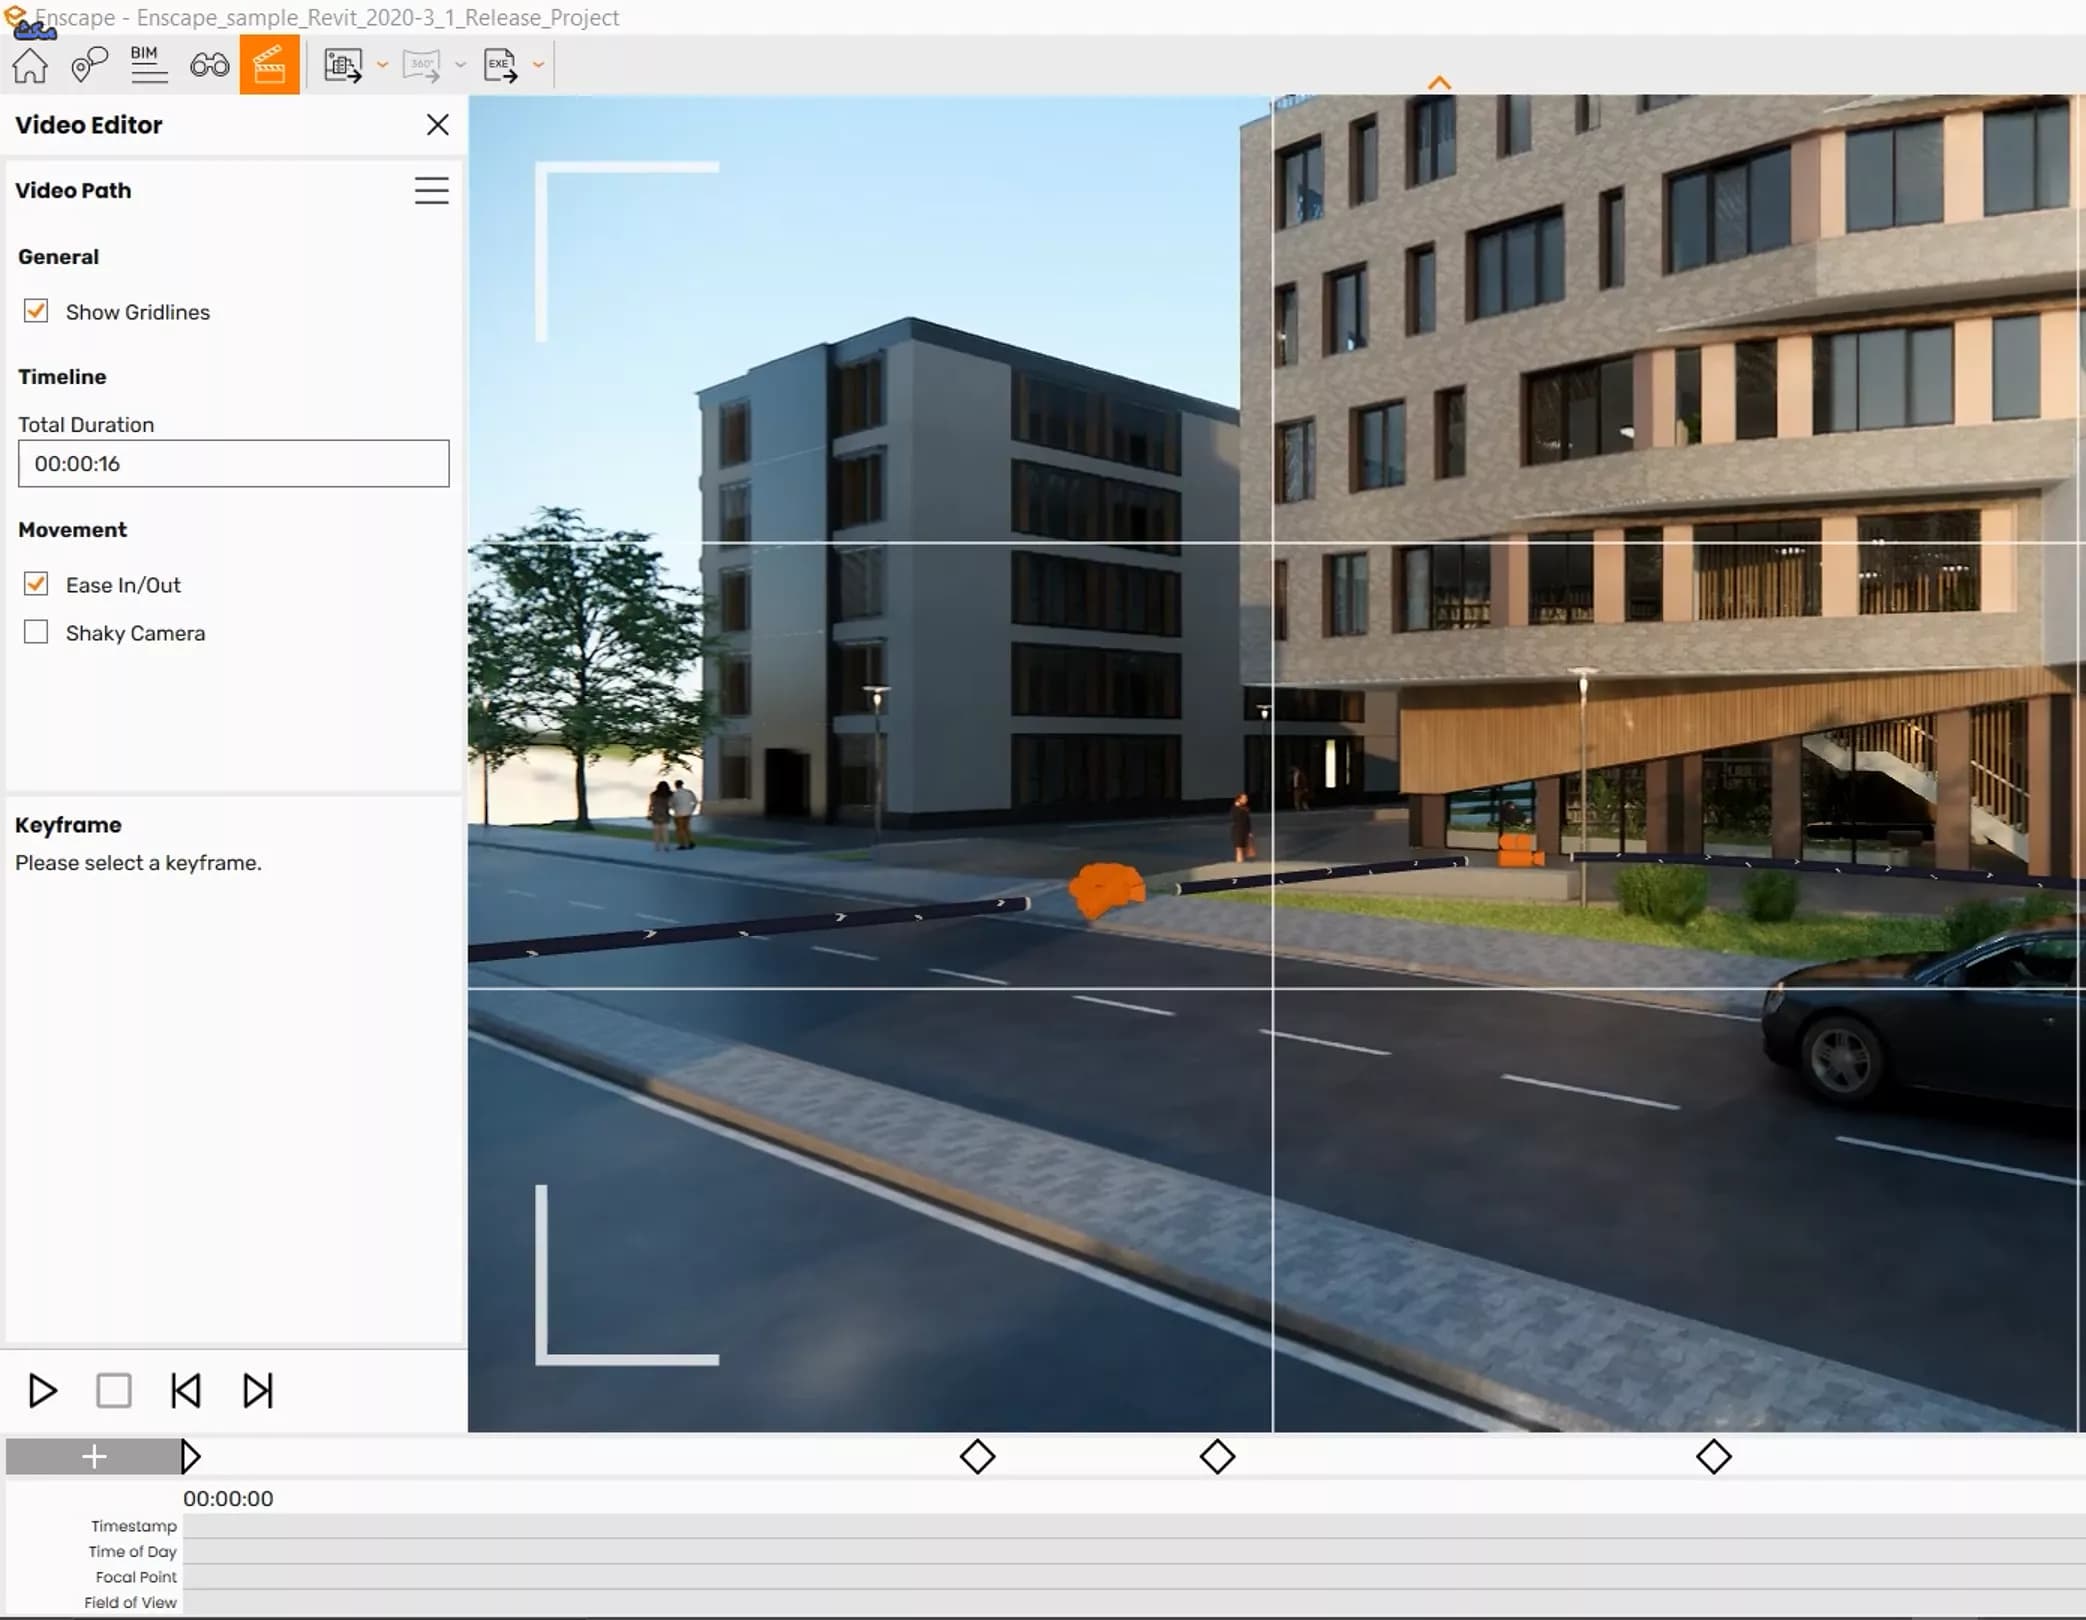2086x1620 pixels.
Task: Select the first diamond keyframe marker
Action: pos(977,1457)
